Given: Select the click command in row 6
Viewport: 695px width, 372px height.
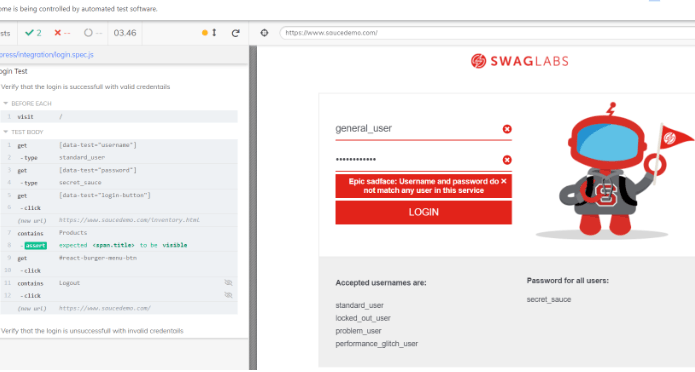Looking at the screenshot, I should 119,208.
